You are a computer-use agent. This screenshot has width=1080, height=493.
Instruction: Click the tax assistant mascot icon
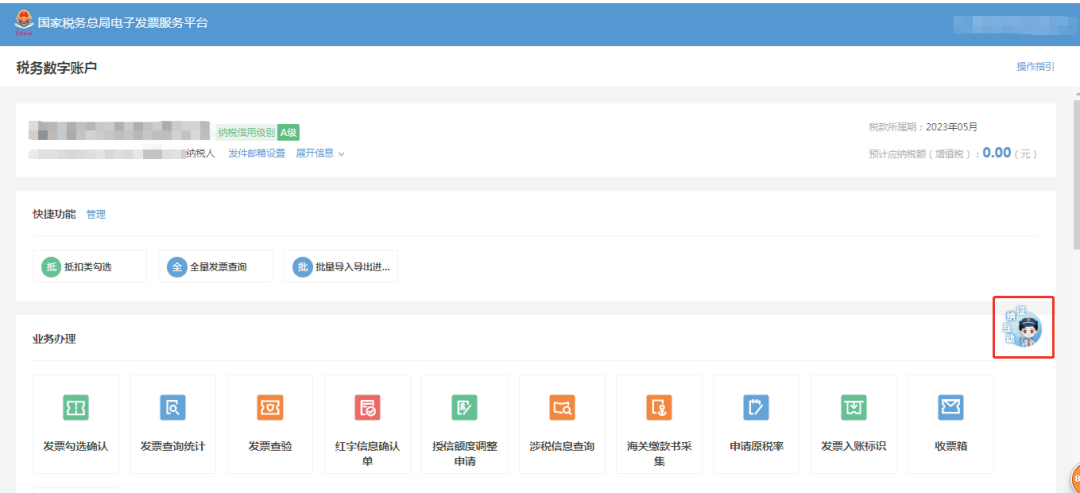click(1024, 328)
